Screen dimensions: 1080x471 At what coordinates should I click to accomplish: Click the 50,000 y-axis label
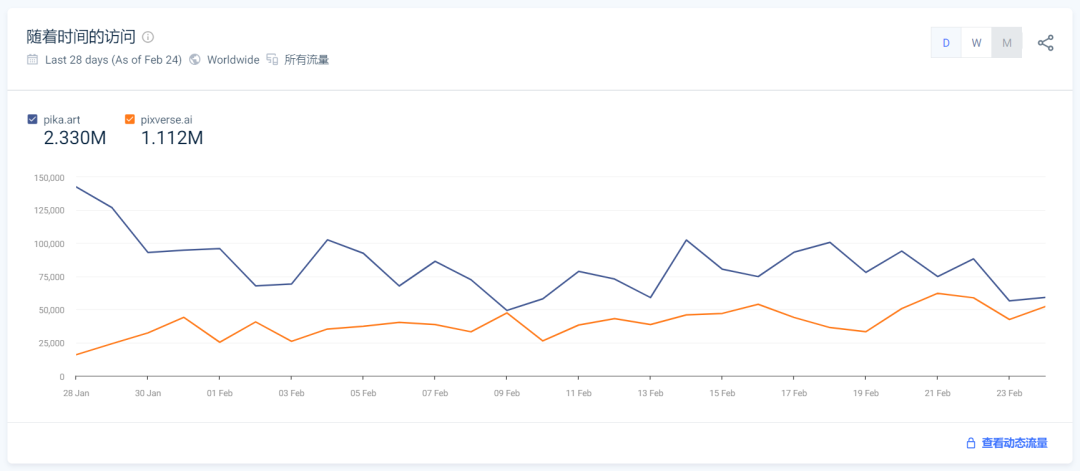click(51, 310)
